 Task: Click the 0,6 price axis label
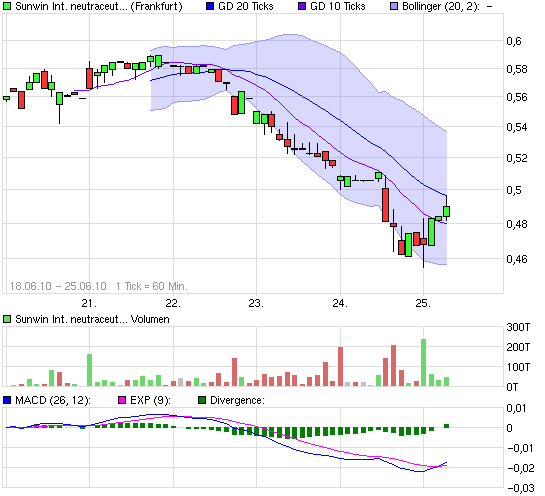tap(514, 41)
